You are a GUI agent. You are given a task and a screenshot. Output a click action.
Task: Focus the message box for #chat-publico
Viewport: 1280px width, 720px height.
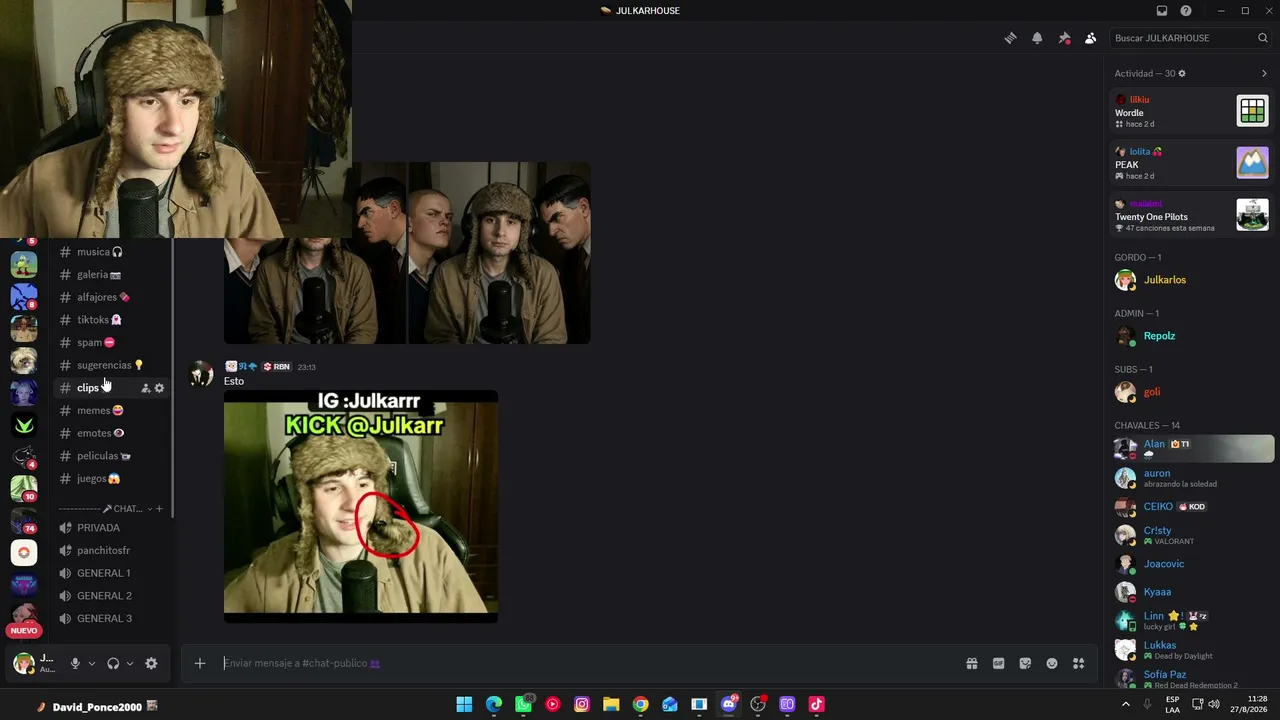pos(590,663)
